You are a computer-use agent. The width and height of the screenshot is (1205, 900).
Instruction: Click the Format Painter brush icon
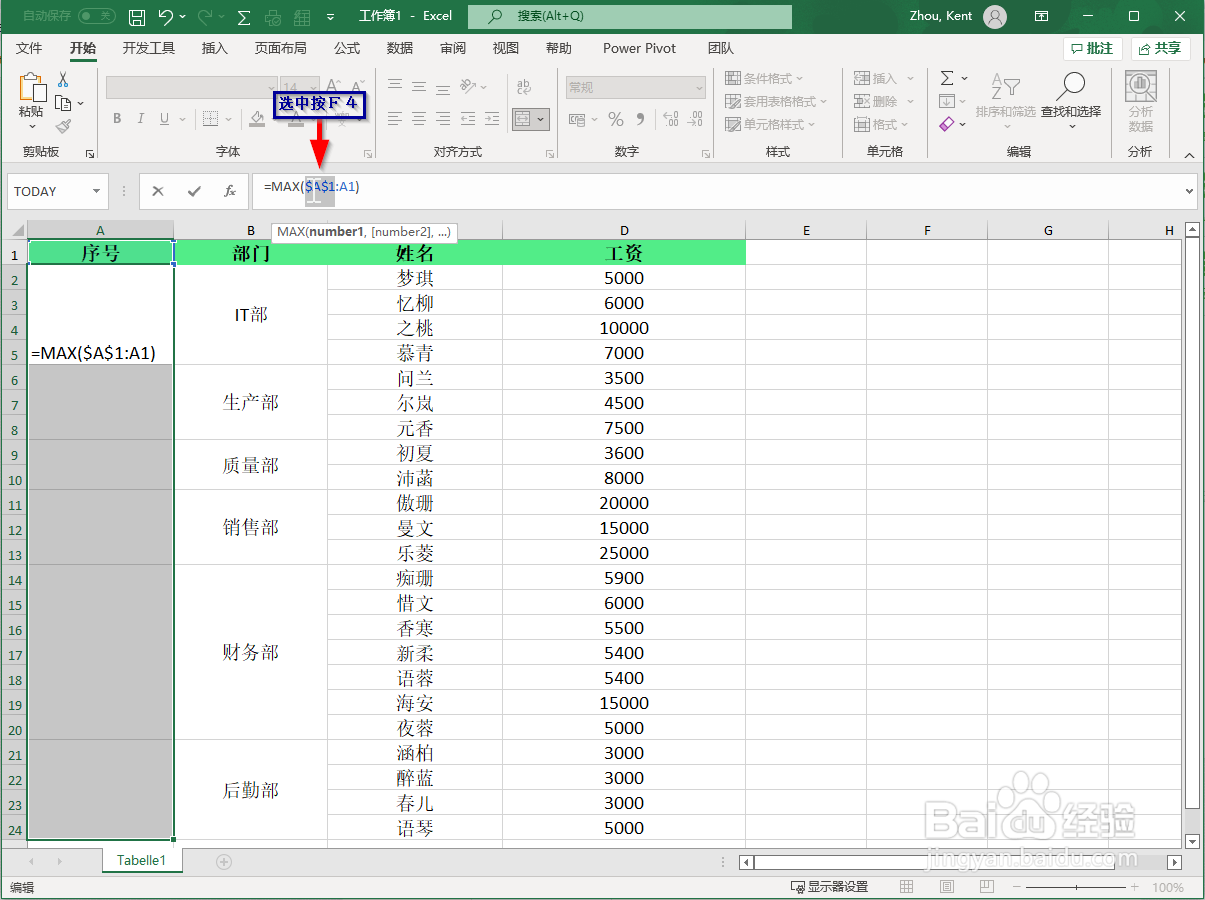pyautogui.click(x=63, y=127)
